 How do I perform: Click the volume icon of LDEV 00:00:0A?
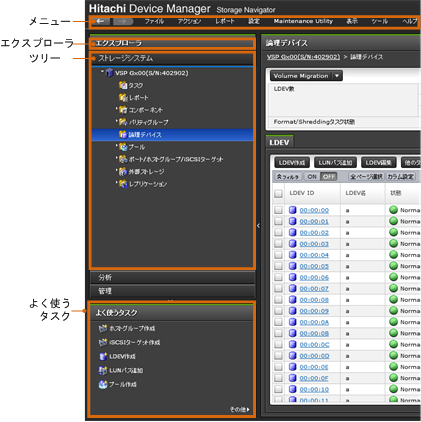pos(292,322)
